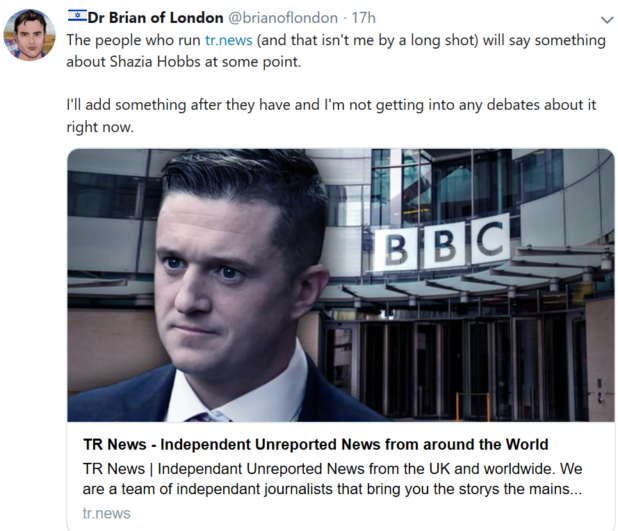Click the Israel flag emoji before the name

[x=77, y=16]
